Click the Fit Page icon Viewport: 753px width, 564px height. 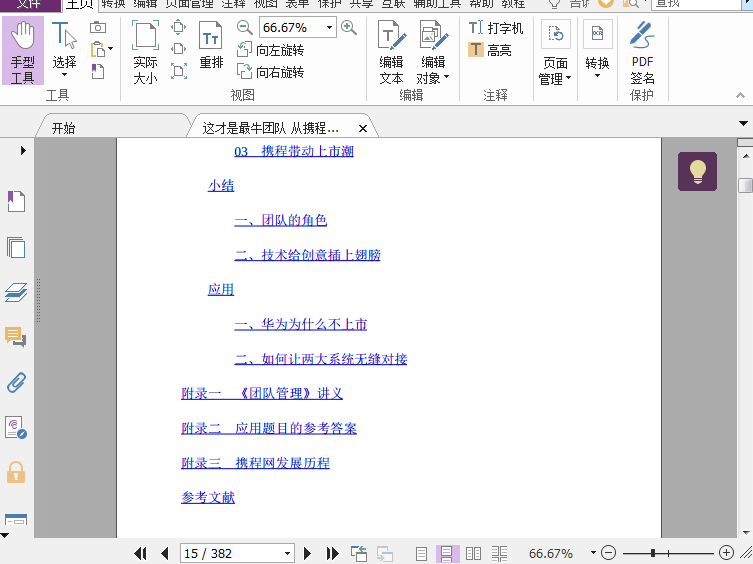(179, 27)
